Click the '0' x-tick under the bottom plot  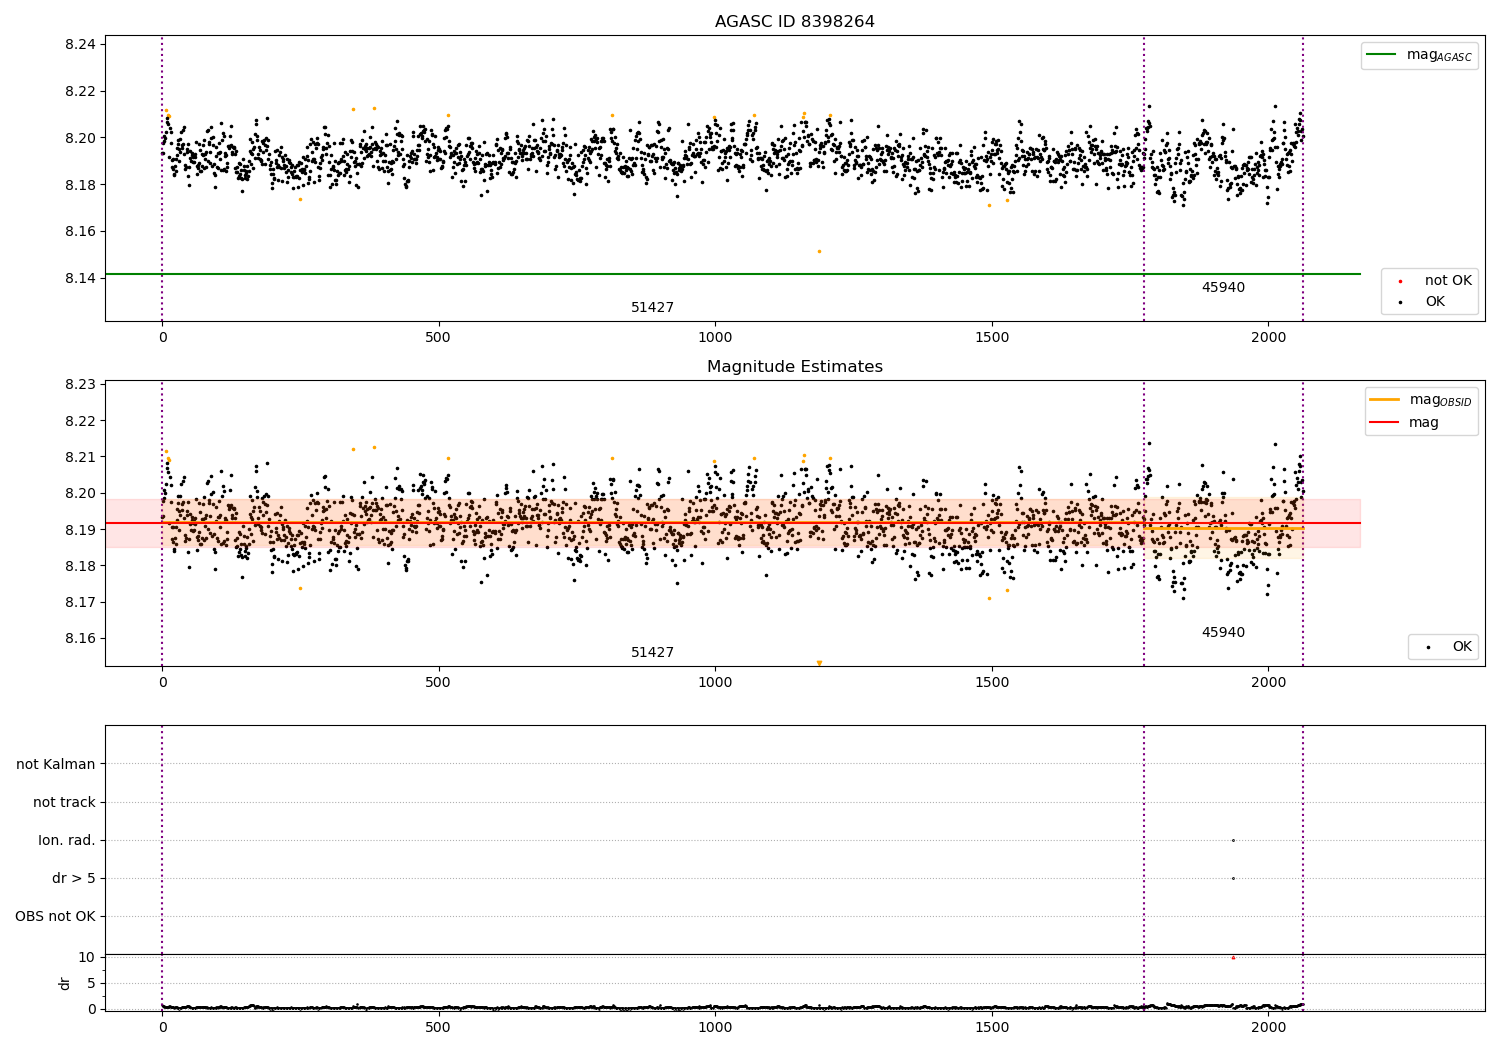coord(162,1027)
